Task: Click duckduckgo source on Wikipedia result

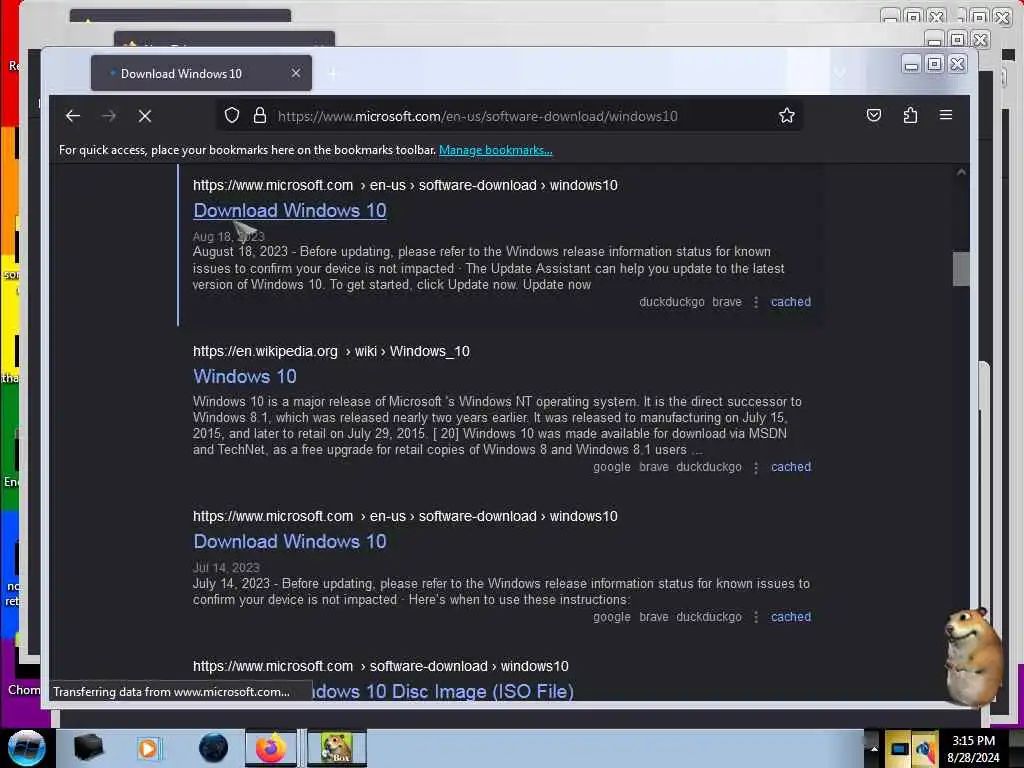Action: coord(709,467)
